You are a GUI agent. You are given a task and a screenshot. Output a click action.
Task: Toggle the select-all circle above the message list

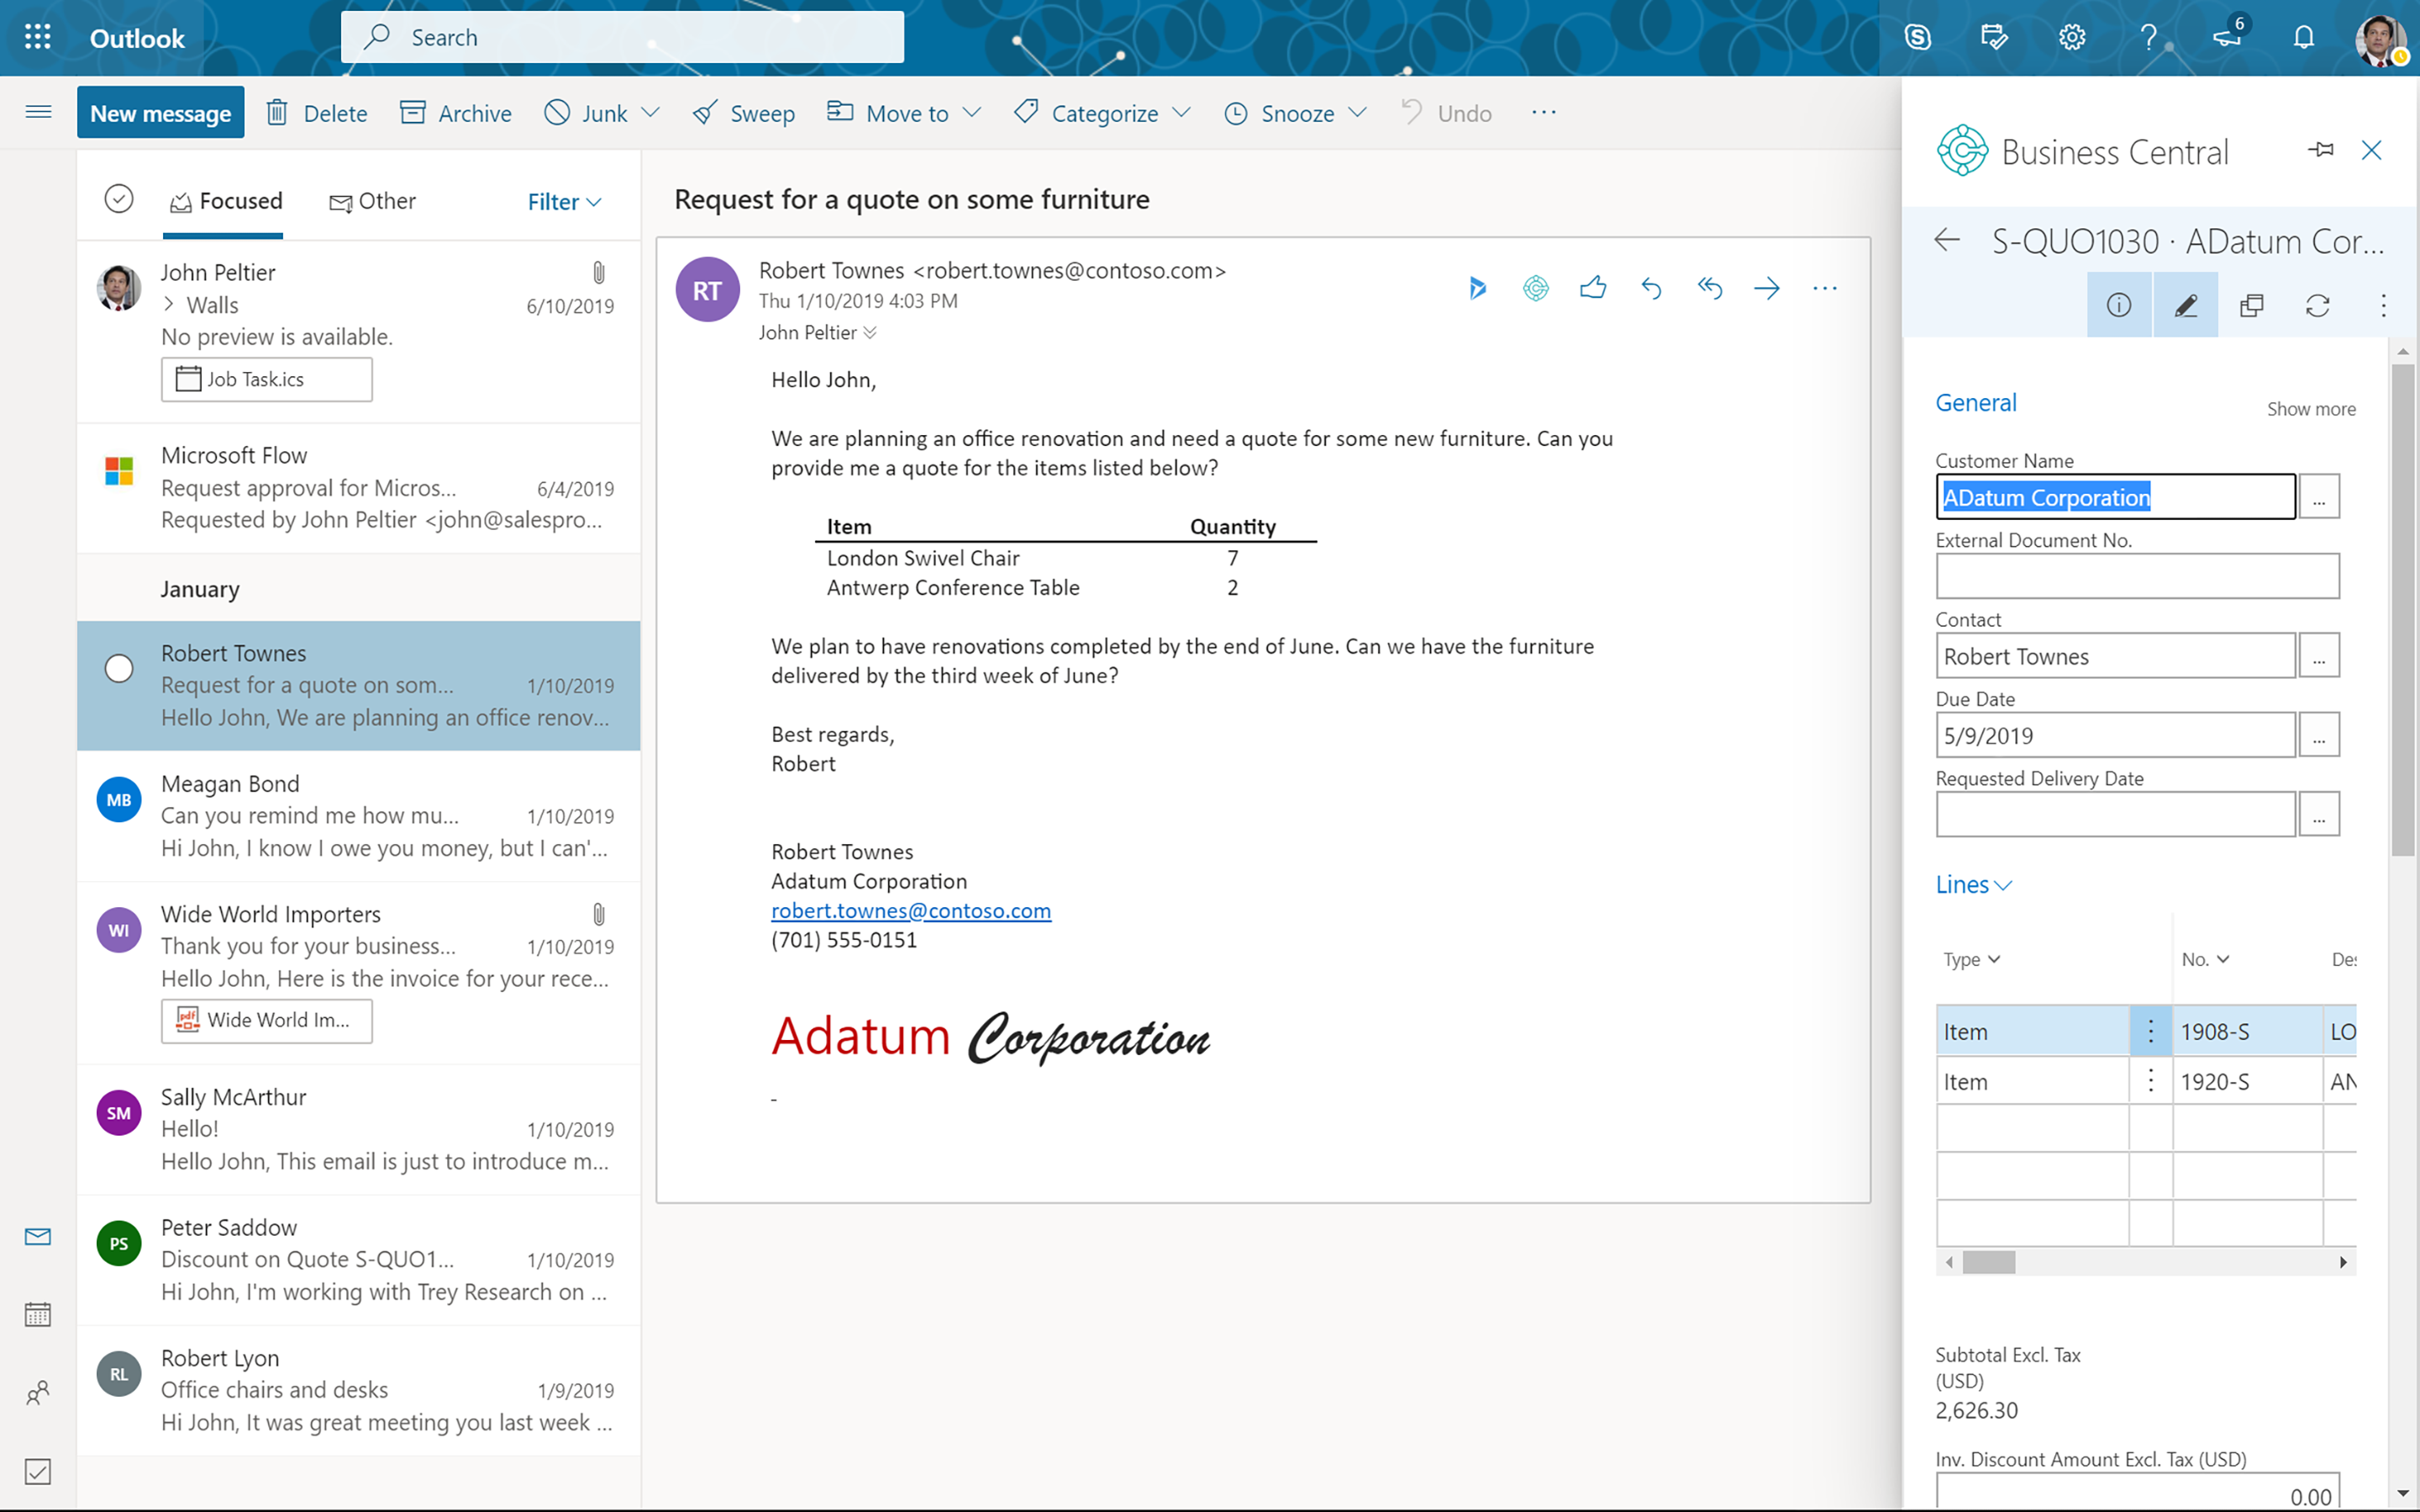(x=119, y=198)
